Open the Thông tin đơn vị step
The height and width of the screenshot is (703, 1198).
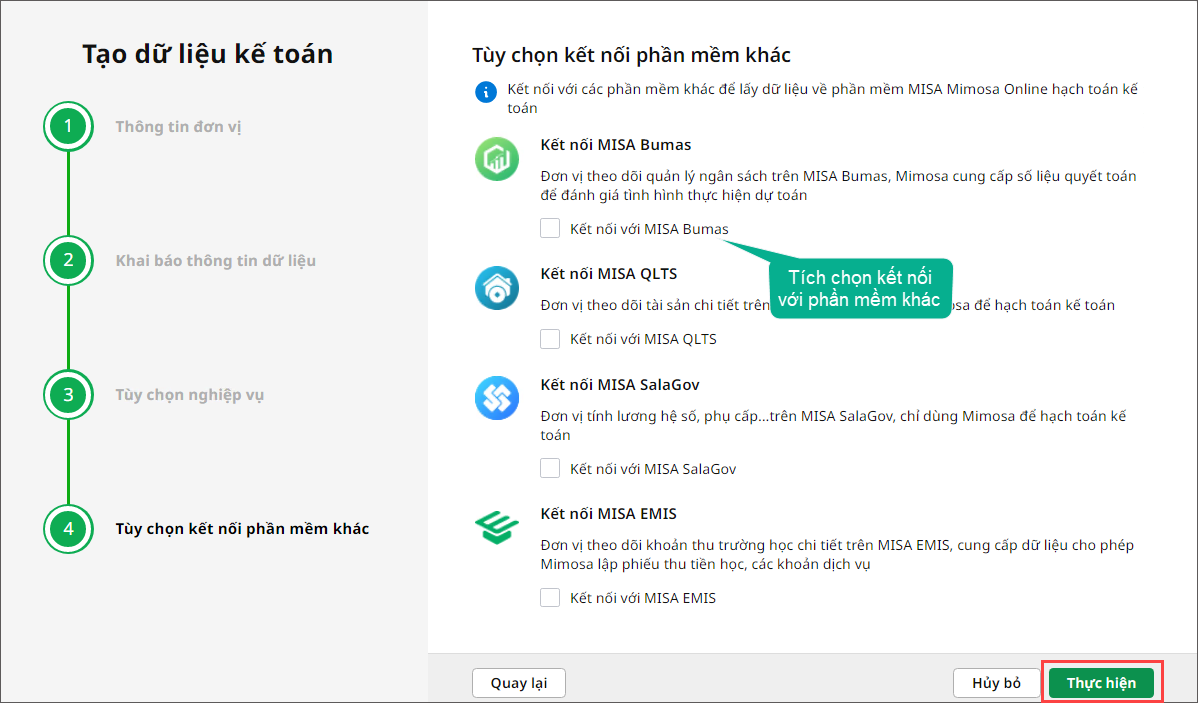click(178, 127)
